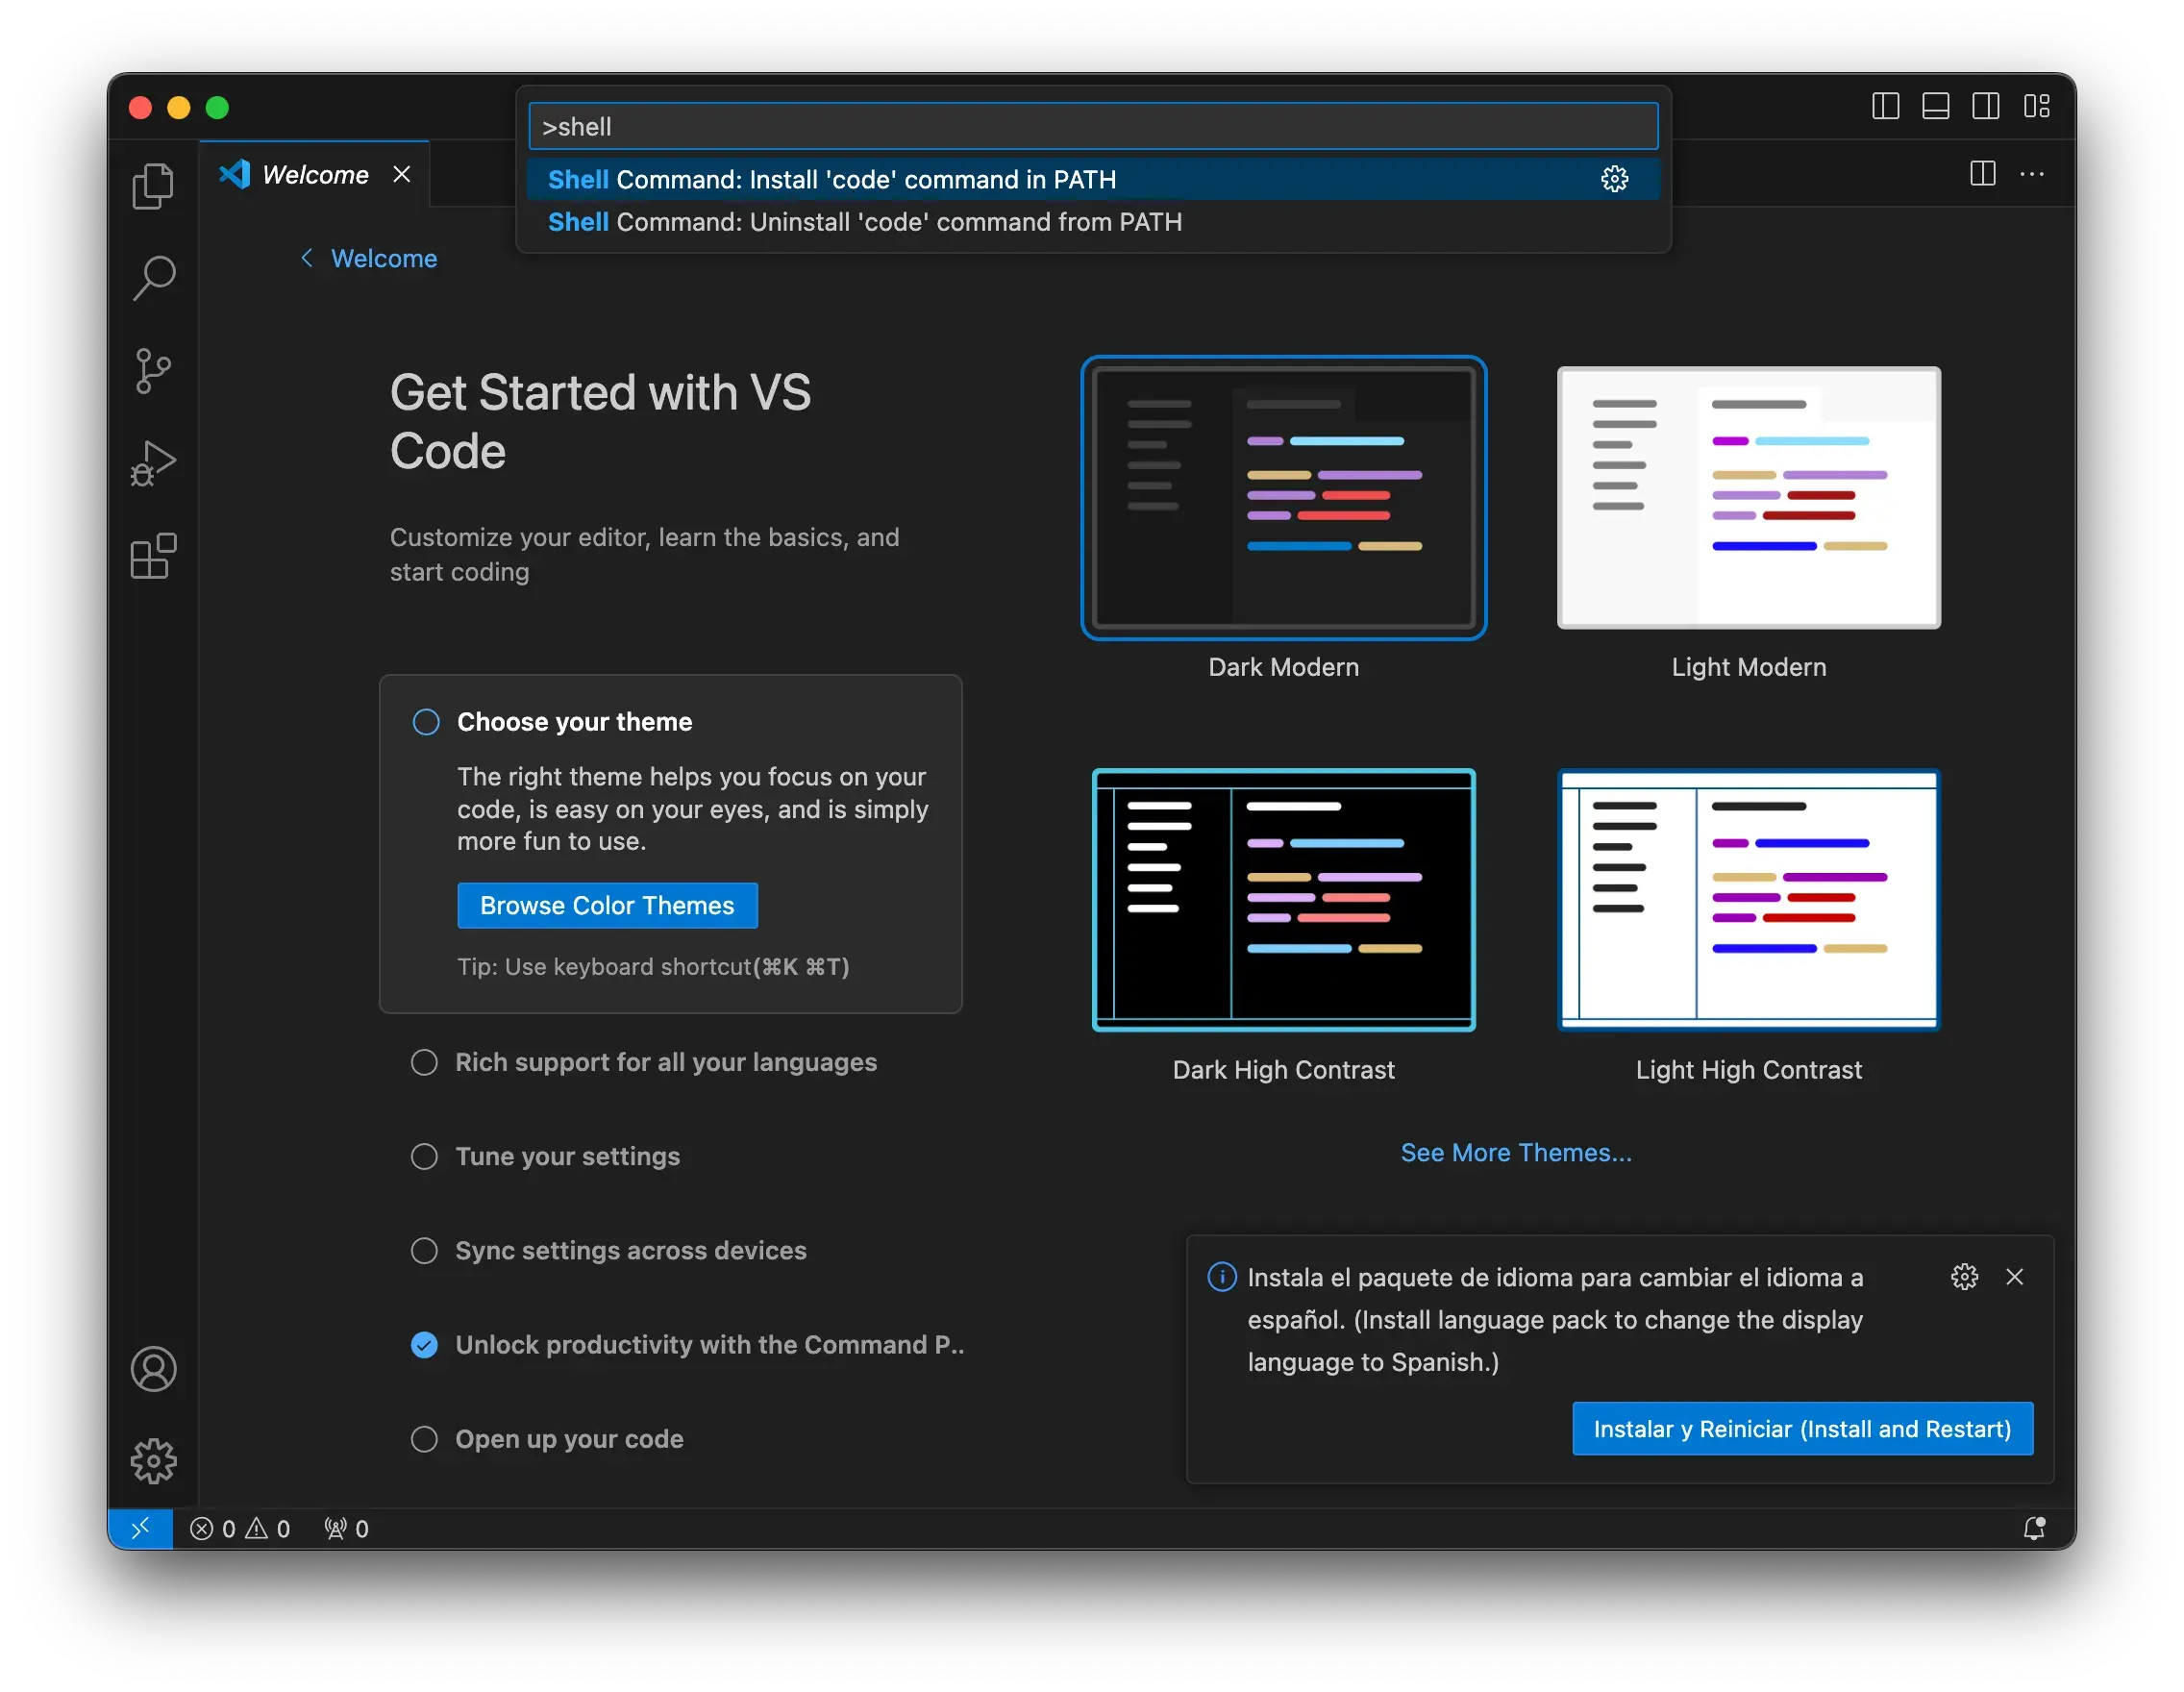Toggle the secondary side bar layout icon
This screenshot has height=1692, width=2184.
[1985, 106]
